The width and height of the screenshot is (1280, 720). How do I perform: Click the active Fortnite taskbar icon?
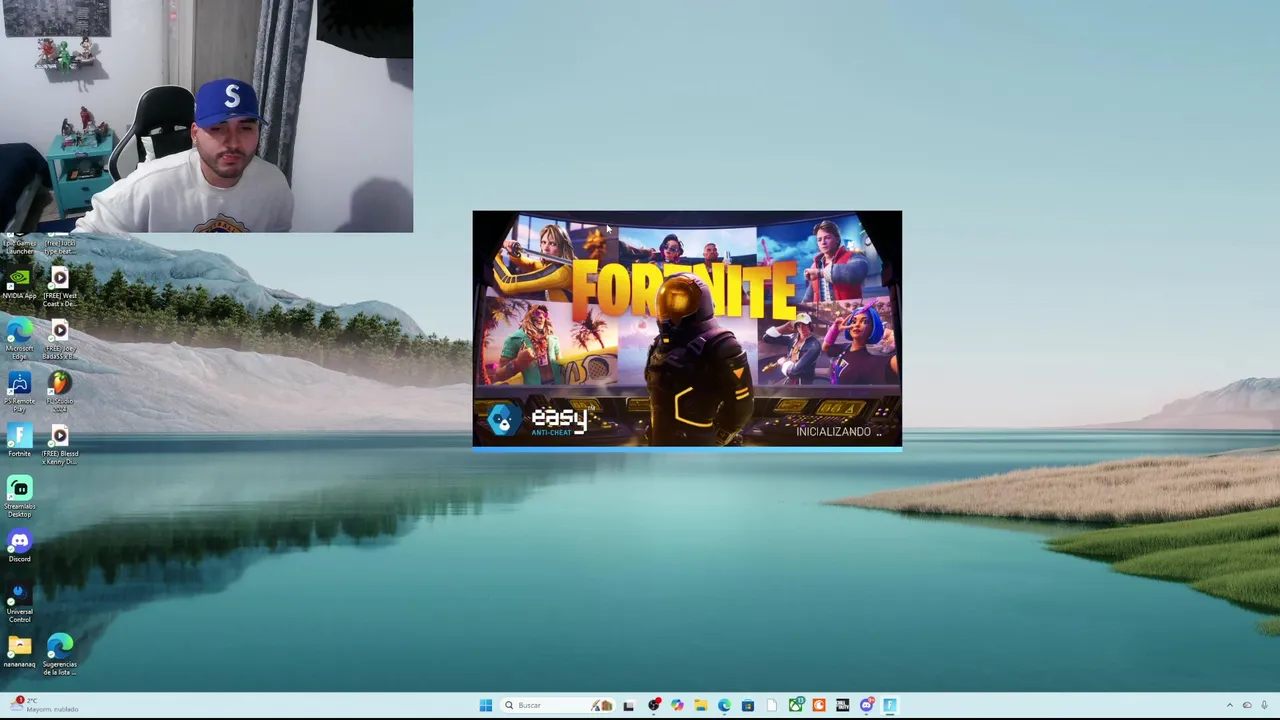890,705
